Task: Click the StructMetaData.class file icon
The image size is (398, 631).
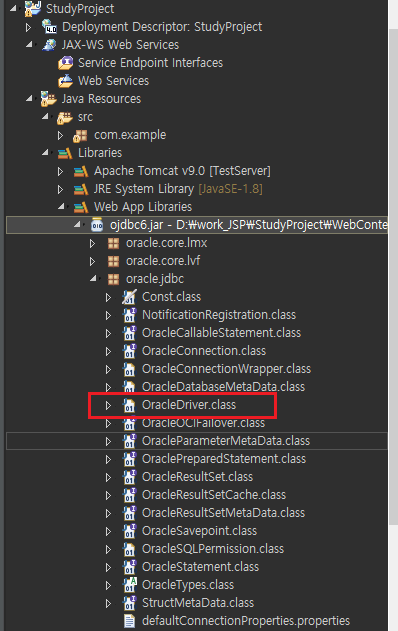Action: pos(129,603)
